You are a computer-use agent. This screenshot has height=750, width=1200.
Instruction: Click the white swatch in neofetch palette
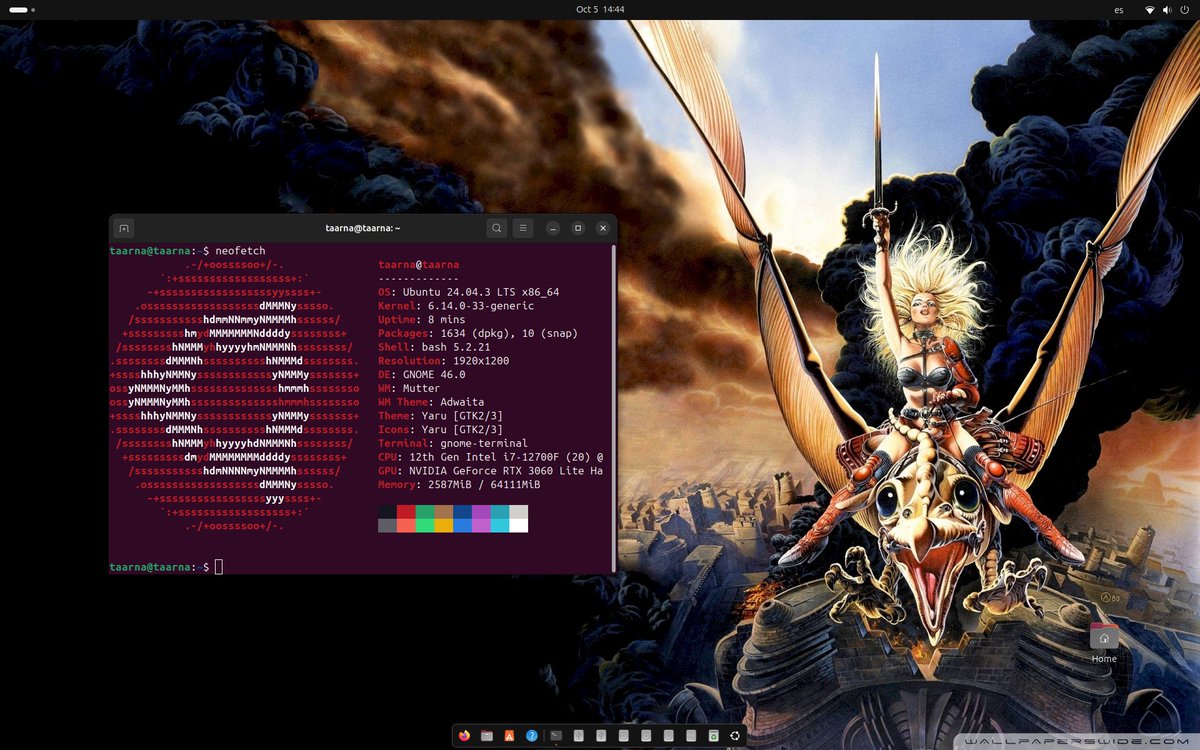518,525
